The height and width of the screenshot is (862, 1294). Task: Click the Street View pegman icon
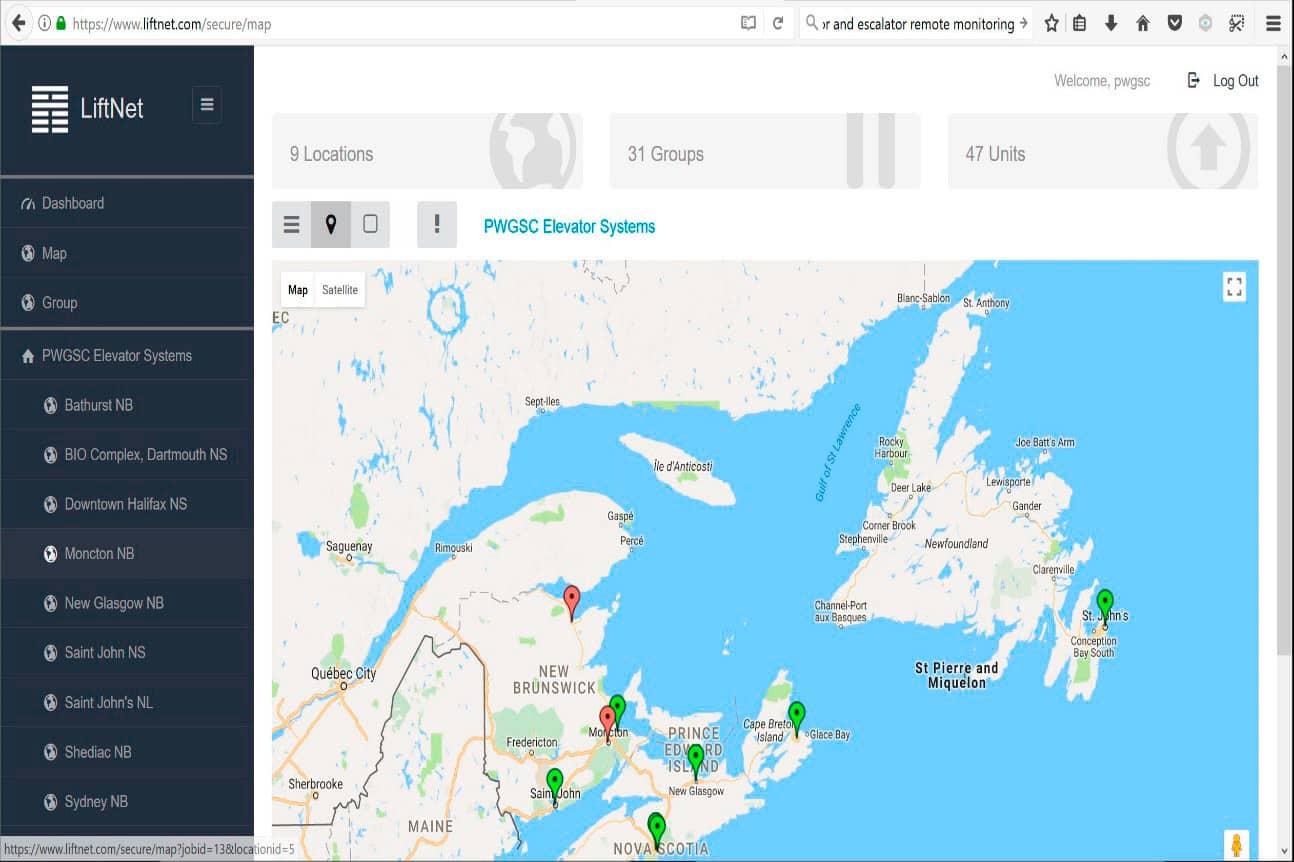1236,845
